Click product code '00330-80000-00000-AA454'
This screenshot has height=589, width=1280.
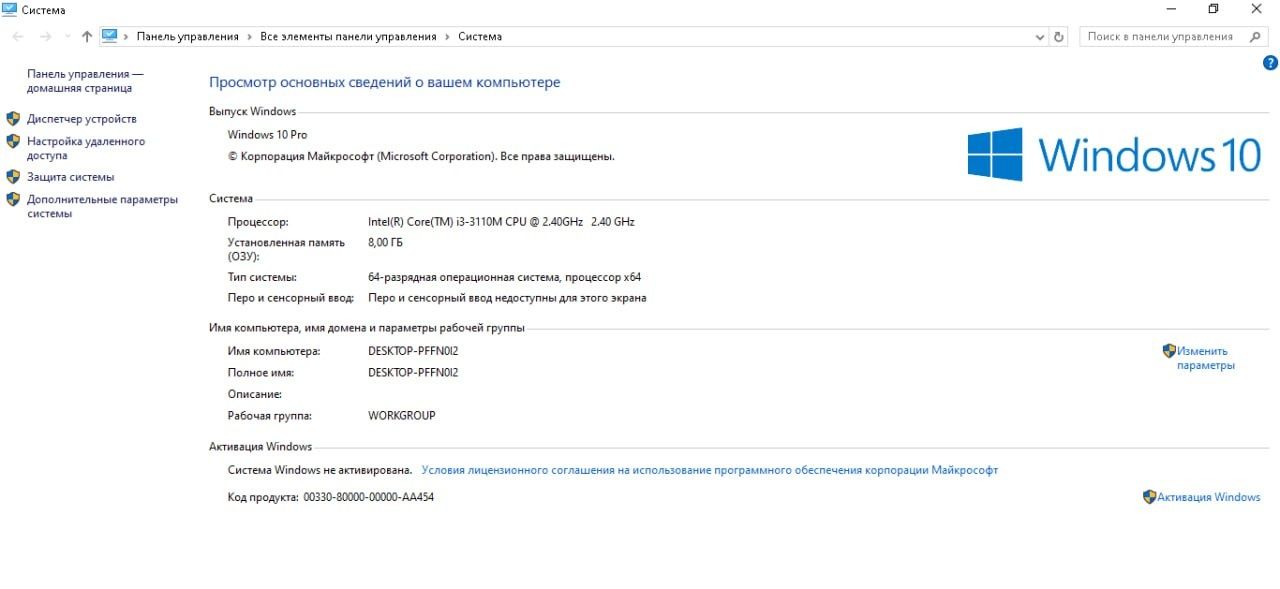coord(369,497)
